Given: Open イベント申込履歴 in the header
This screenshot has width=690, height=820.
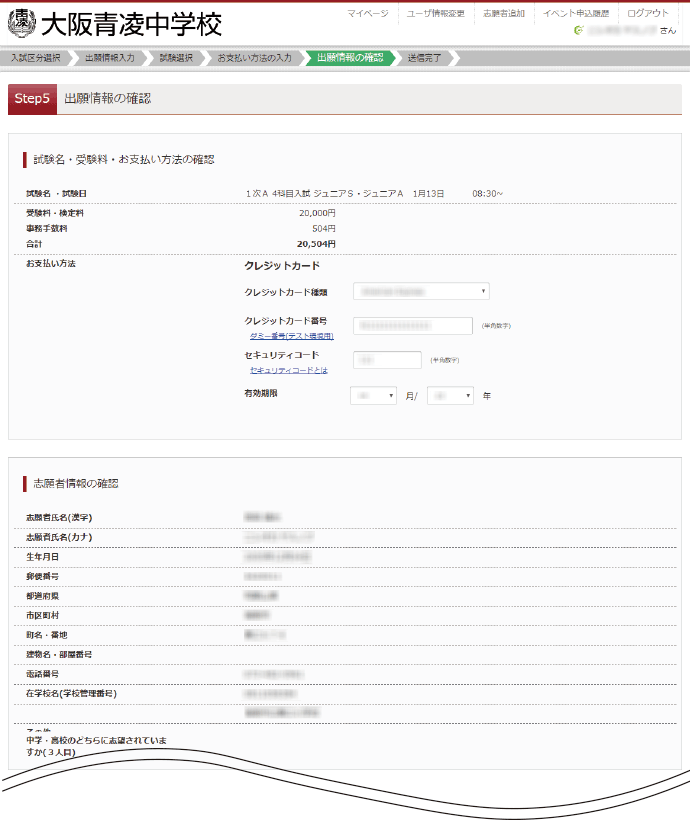Looking at the screenshot, I should point(575,13).
